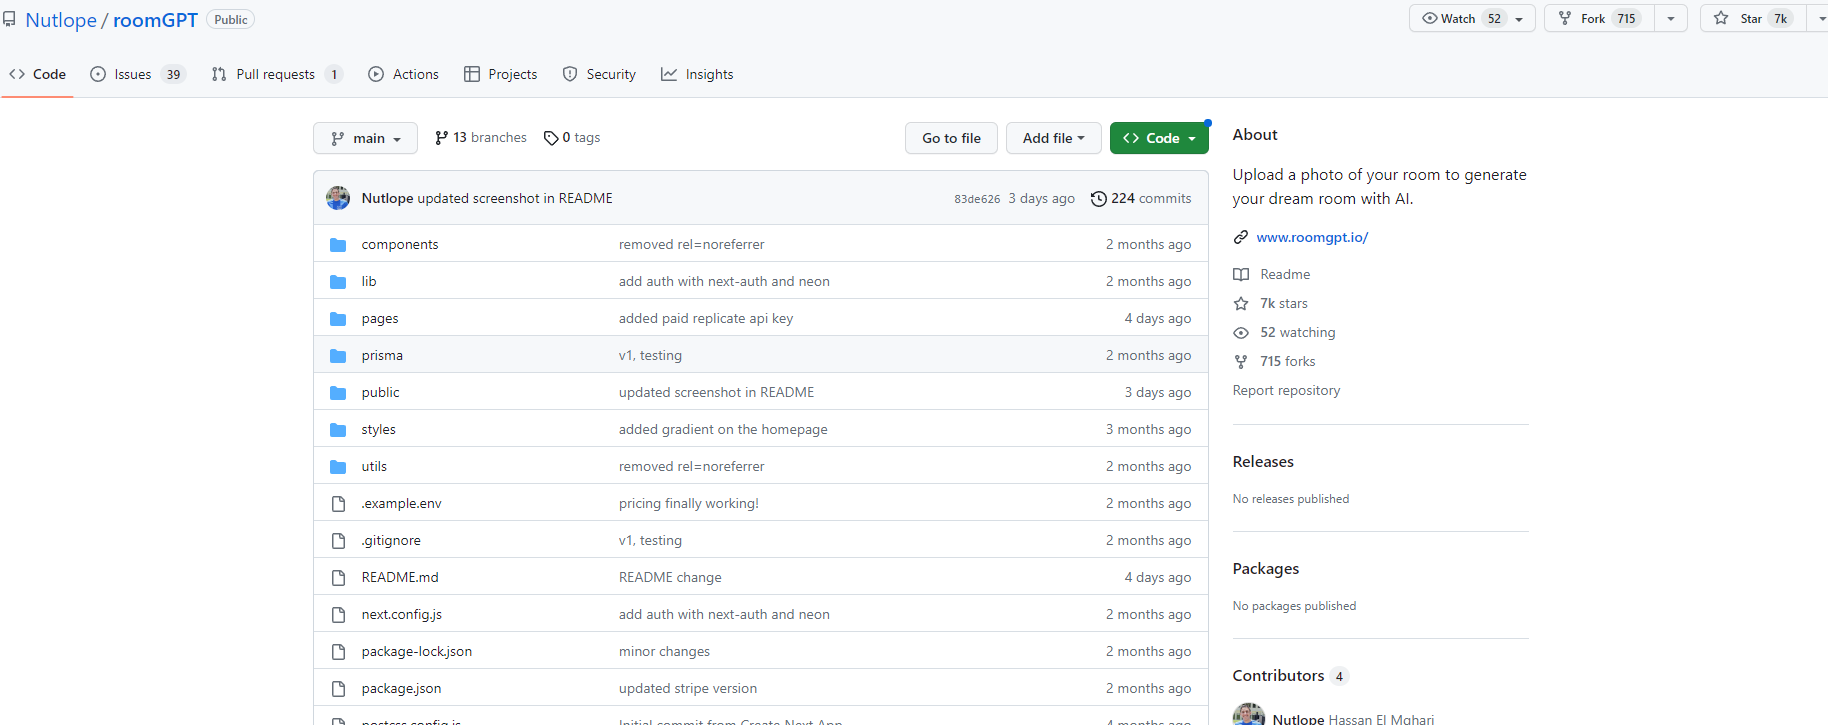Click the star icon beside 7k stars
1828x725 pixels.
1241,303
